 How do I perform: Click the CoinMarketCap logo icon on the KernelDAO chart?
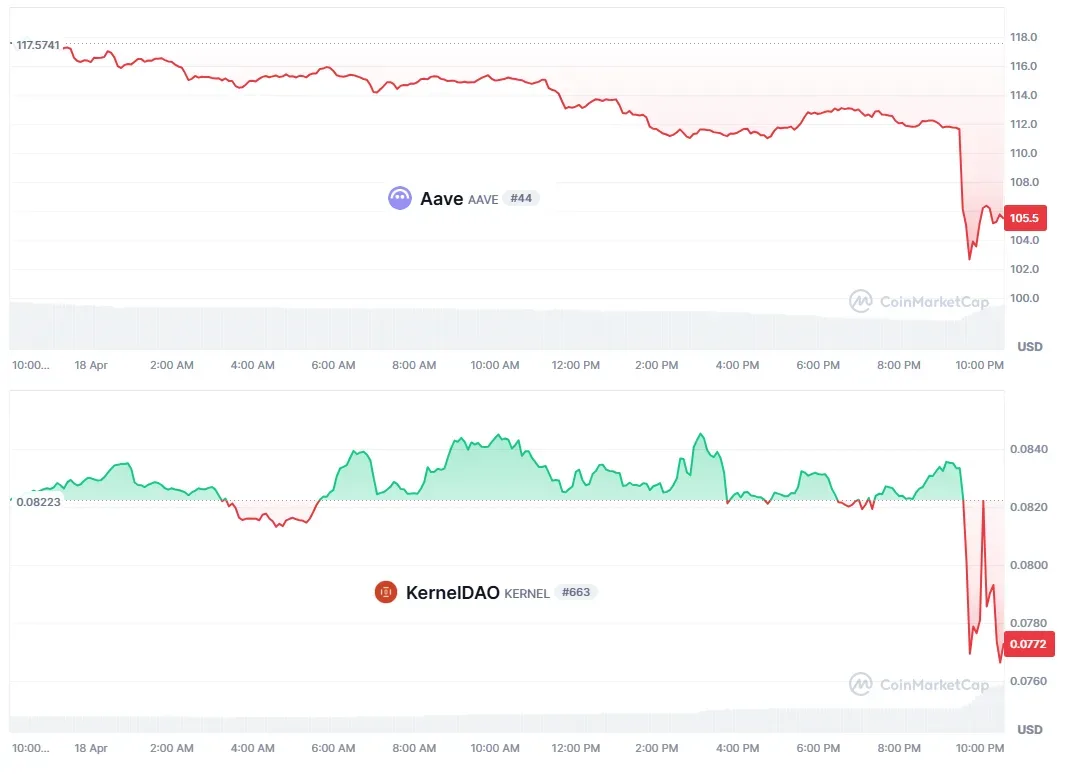tap(860, 684)
